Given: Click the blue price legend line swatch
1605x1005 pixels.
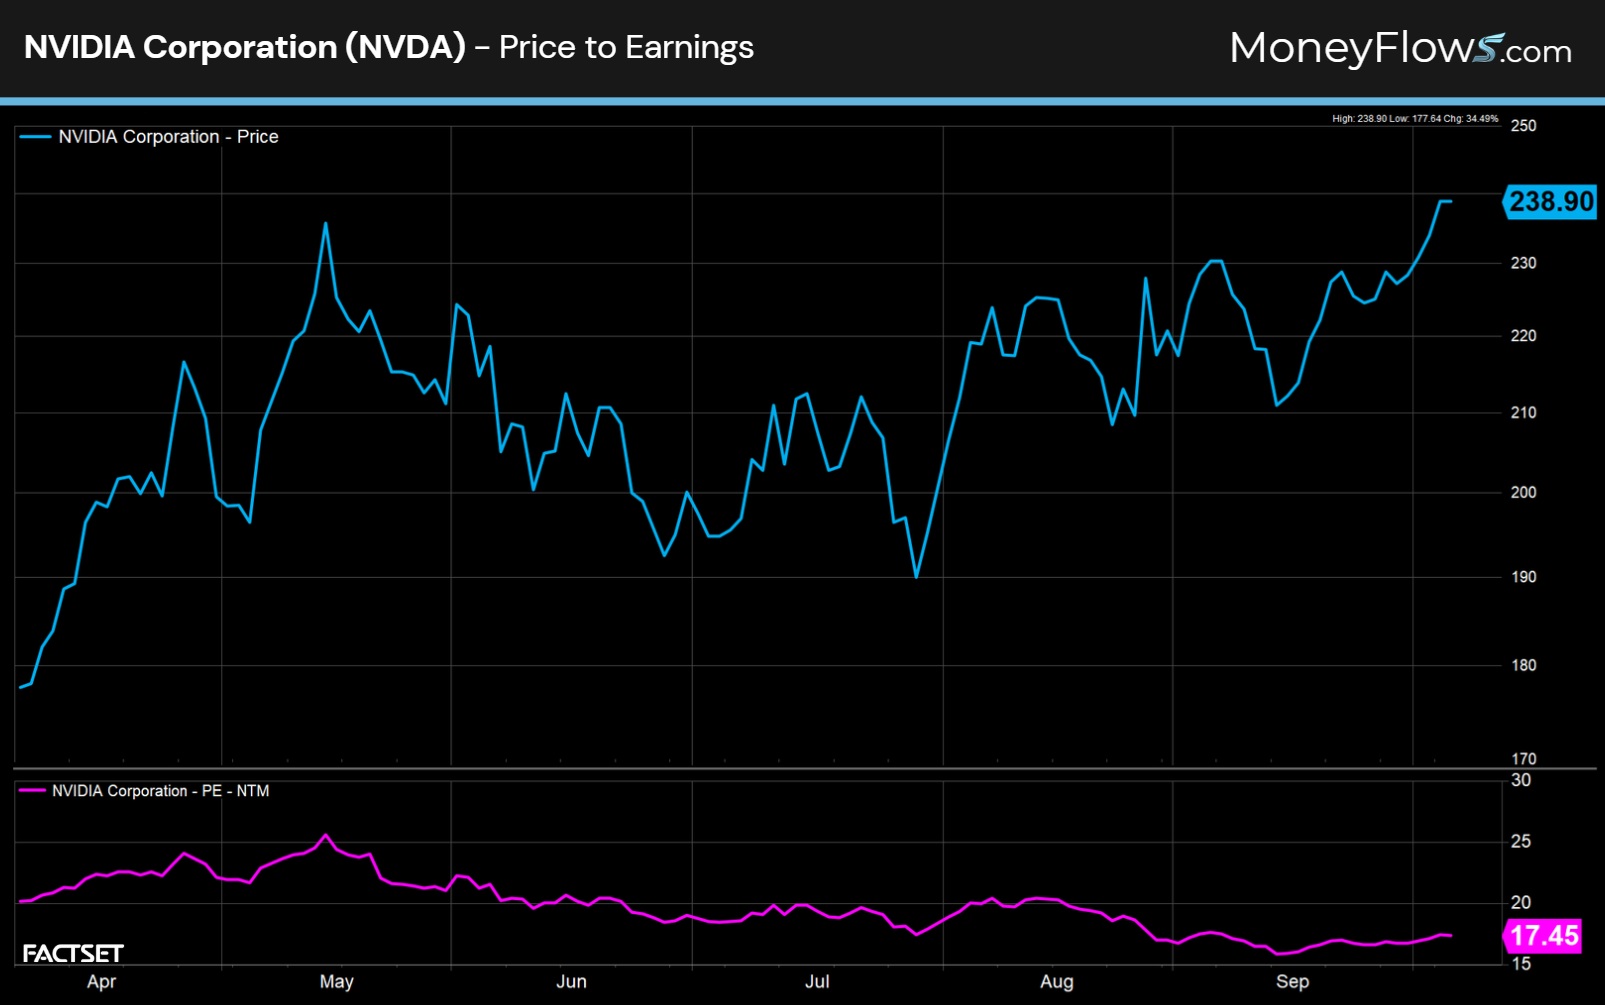Looking at the screenshot, I should point(35,137).
